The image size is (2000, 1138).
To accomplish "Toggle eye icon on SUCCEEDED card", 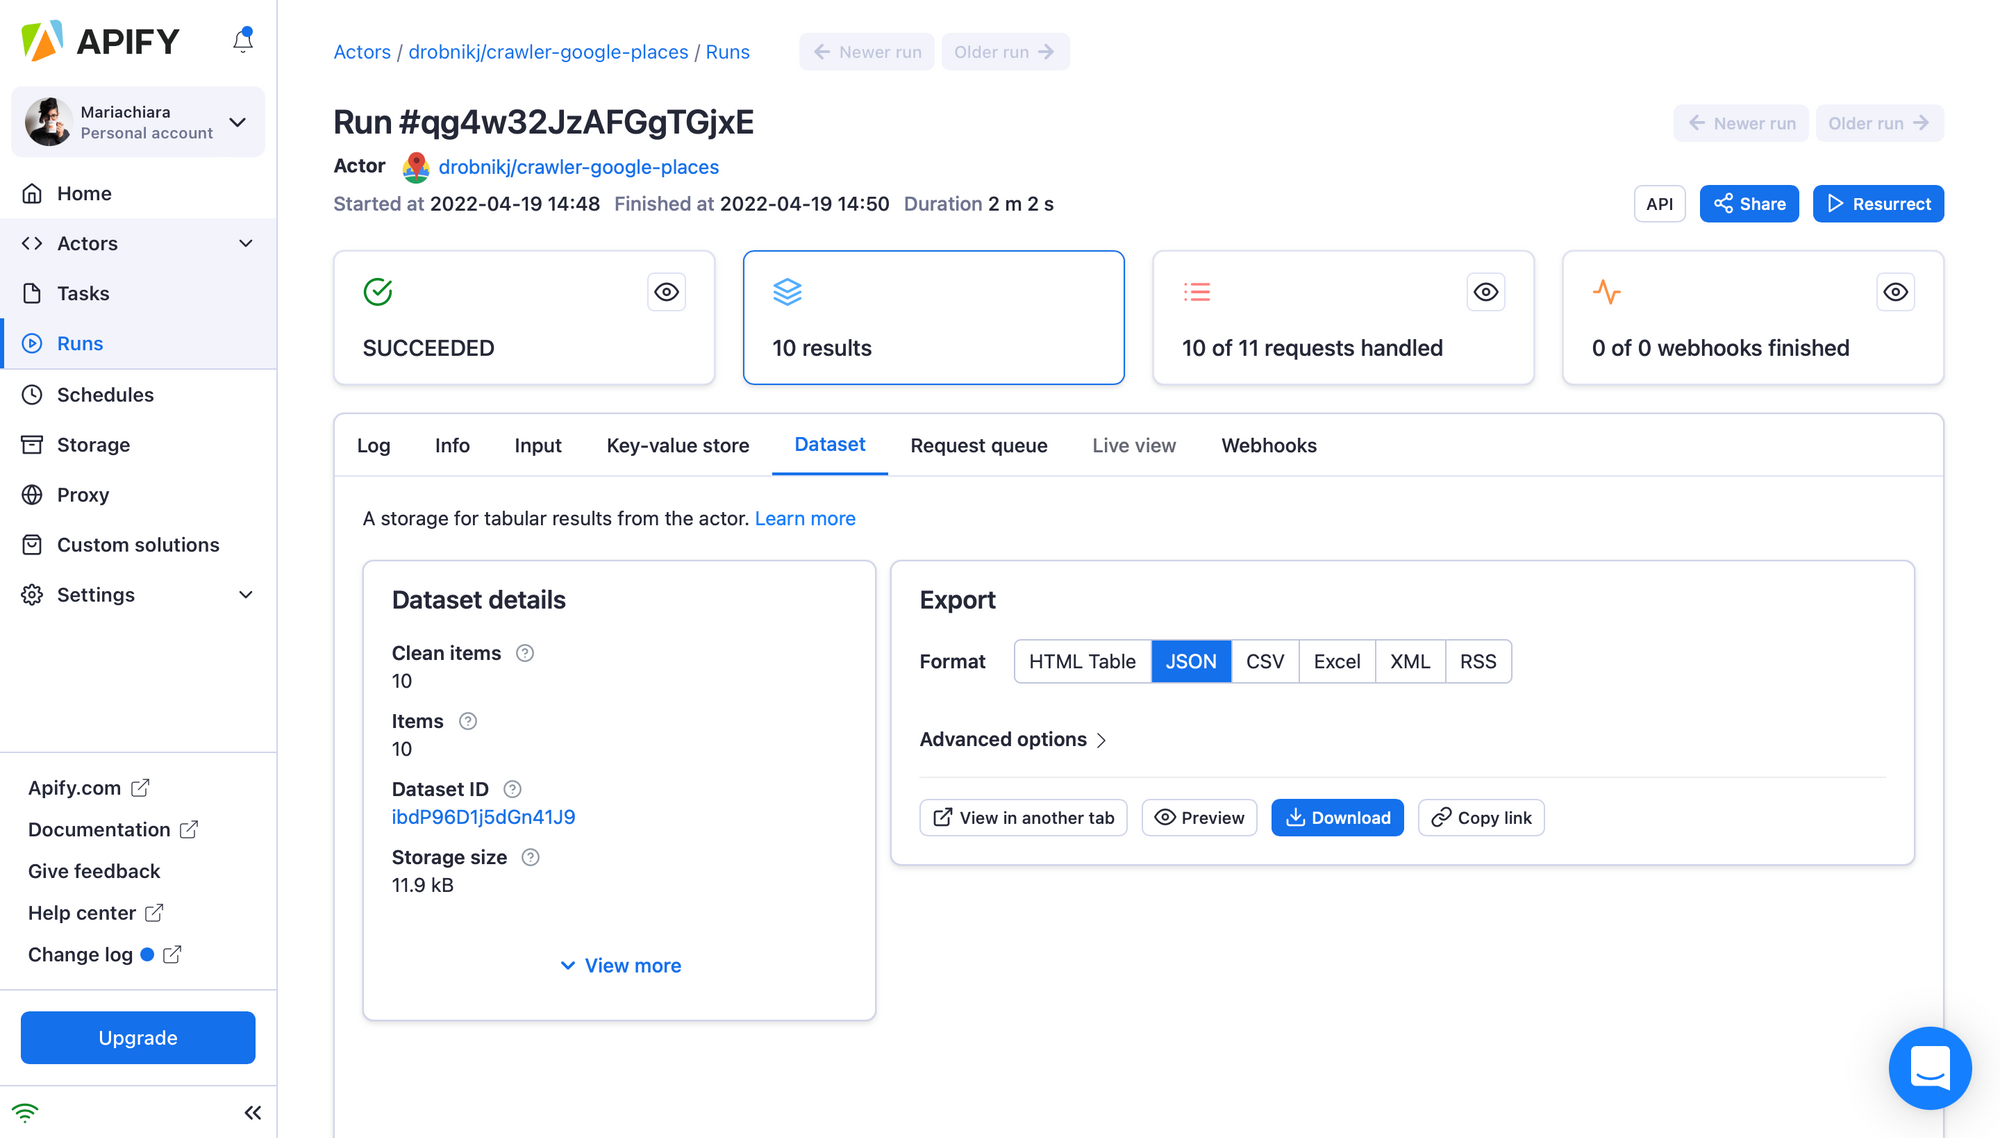I will point(667,292).
